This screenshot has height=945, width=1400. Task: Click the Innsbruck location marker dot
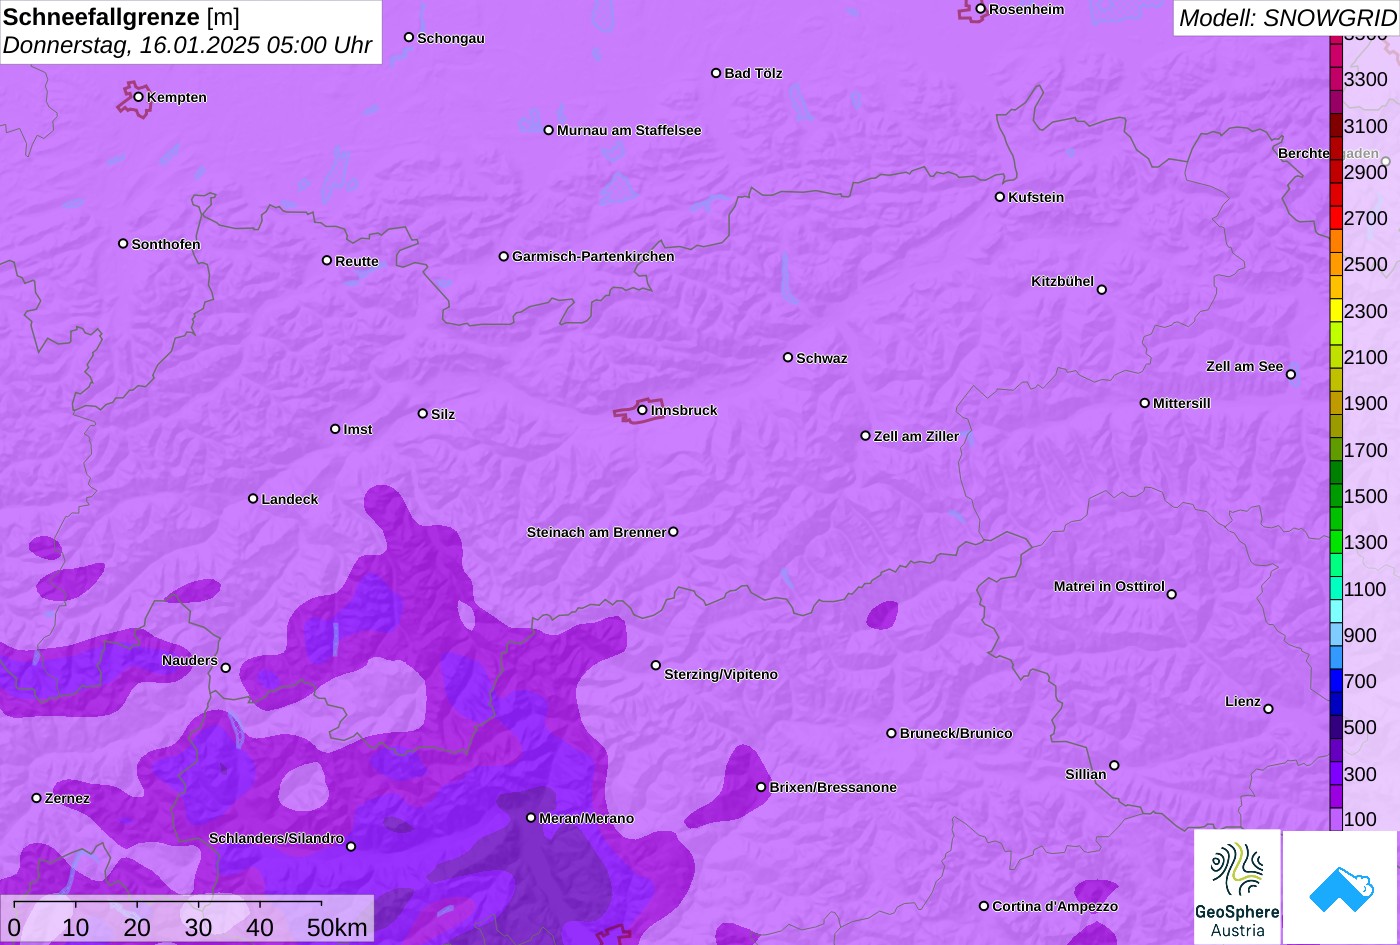pyautogui.click(x=642, y=410)
